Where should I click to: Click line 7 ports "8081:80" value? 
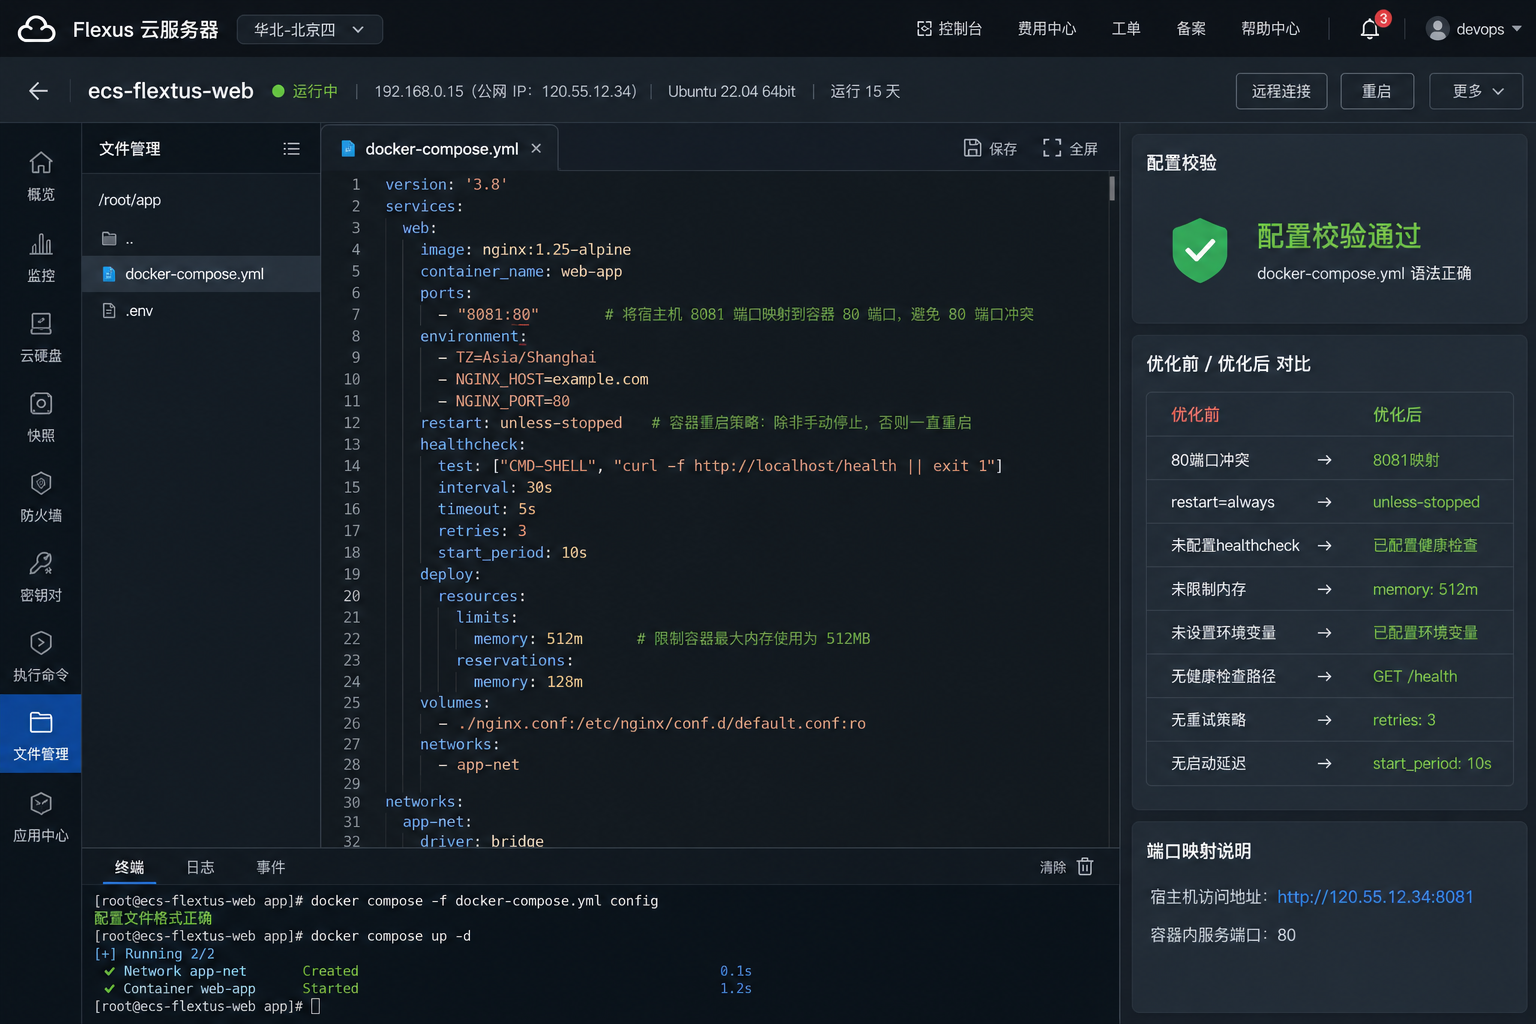498,314
